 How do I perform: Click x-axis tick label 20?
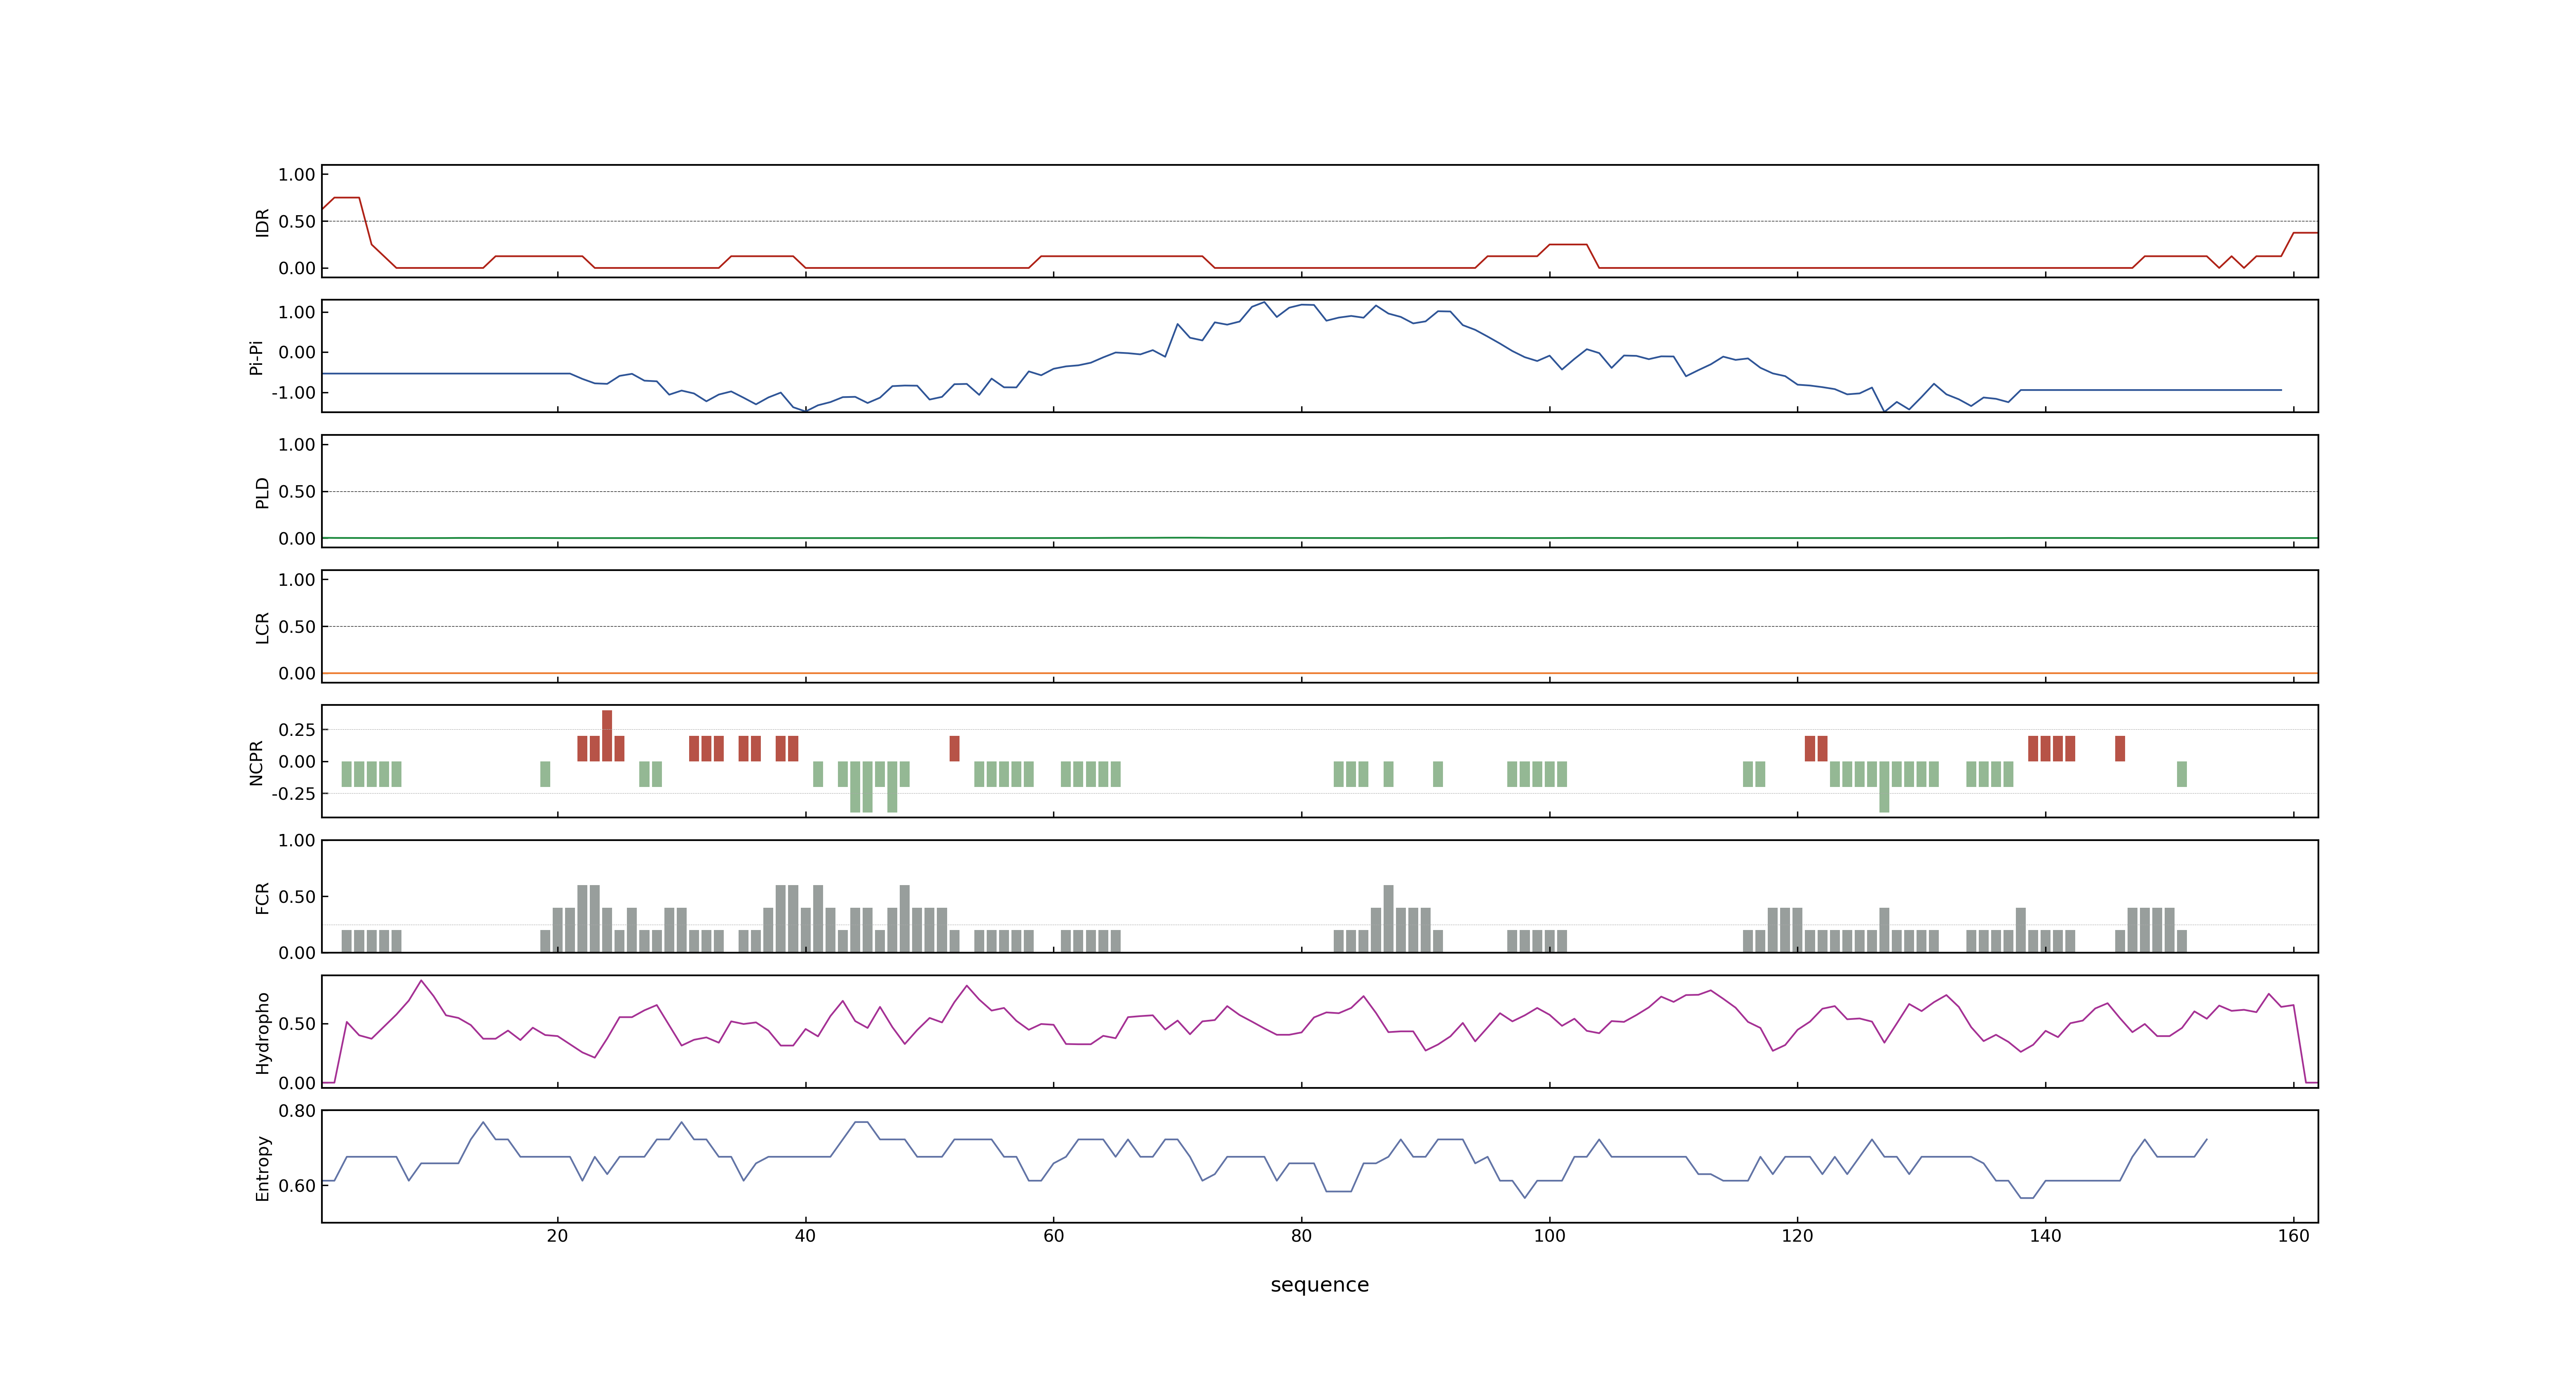(557, 1236)
